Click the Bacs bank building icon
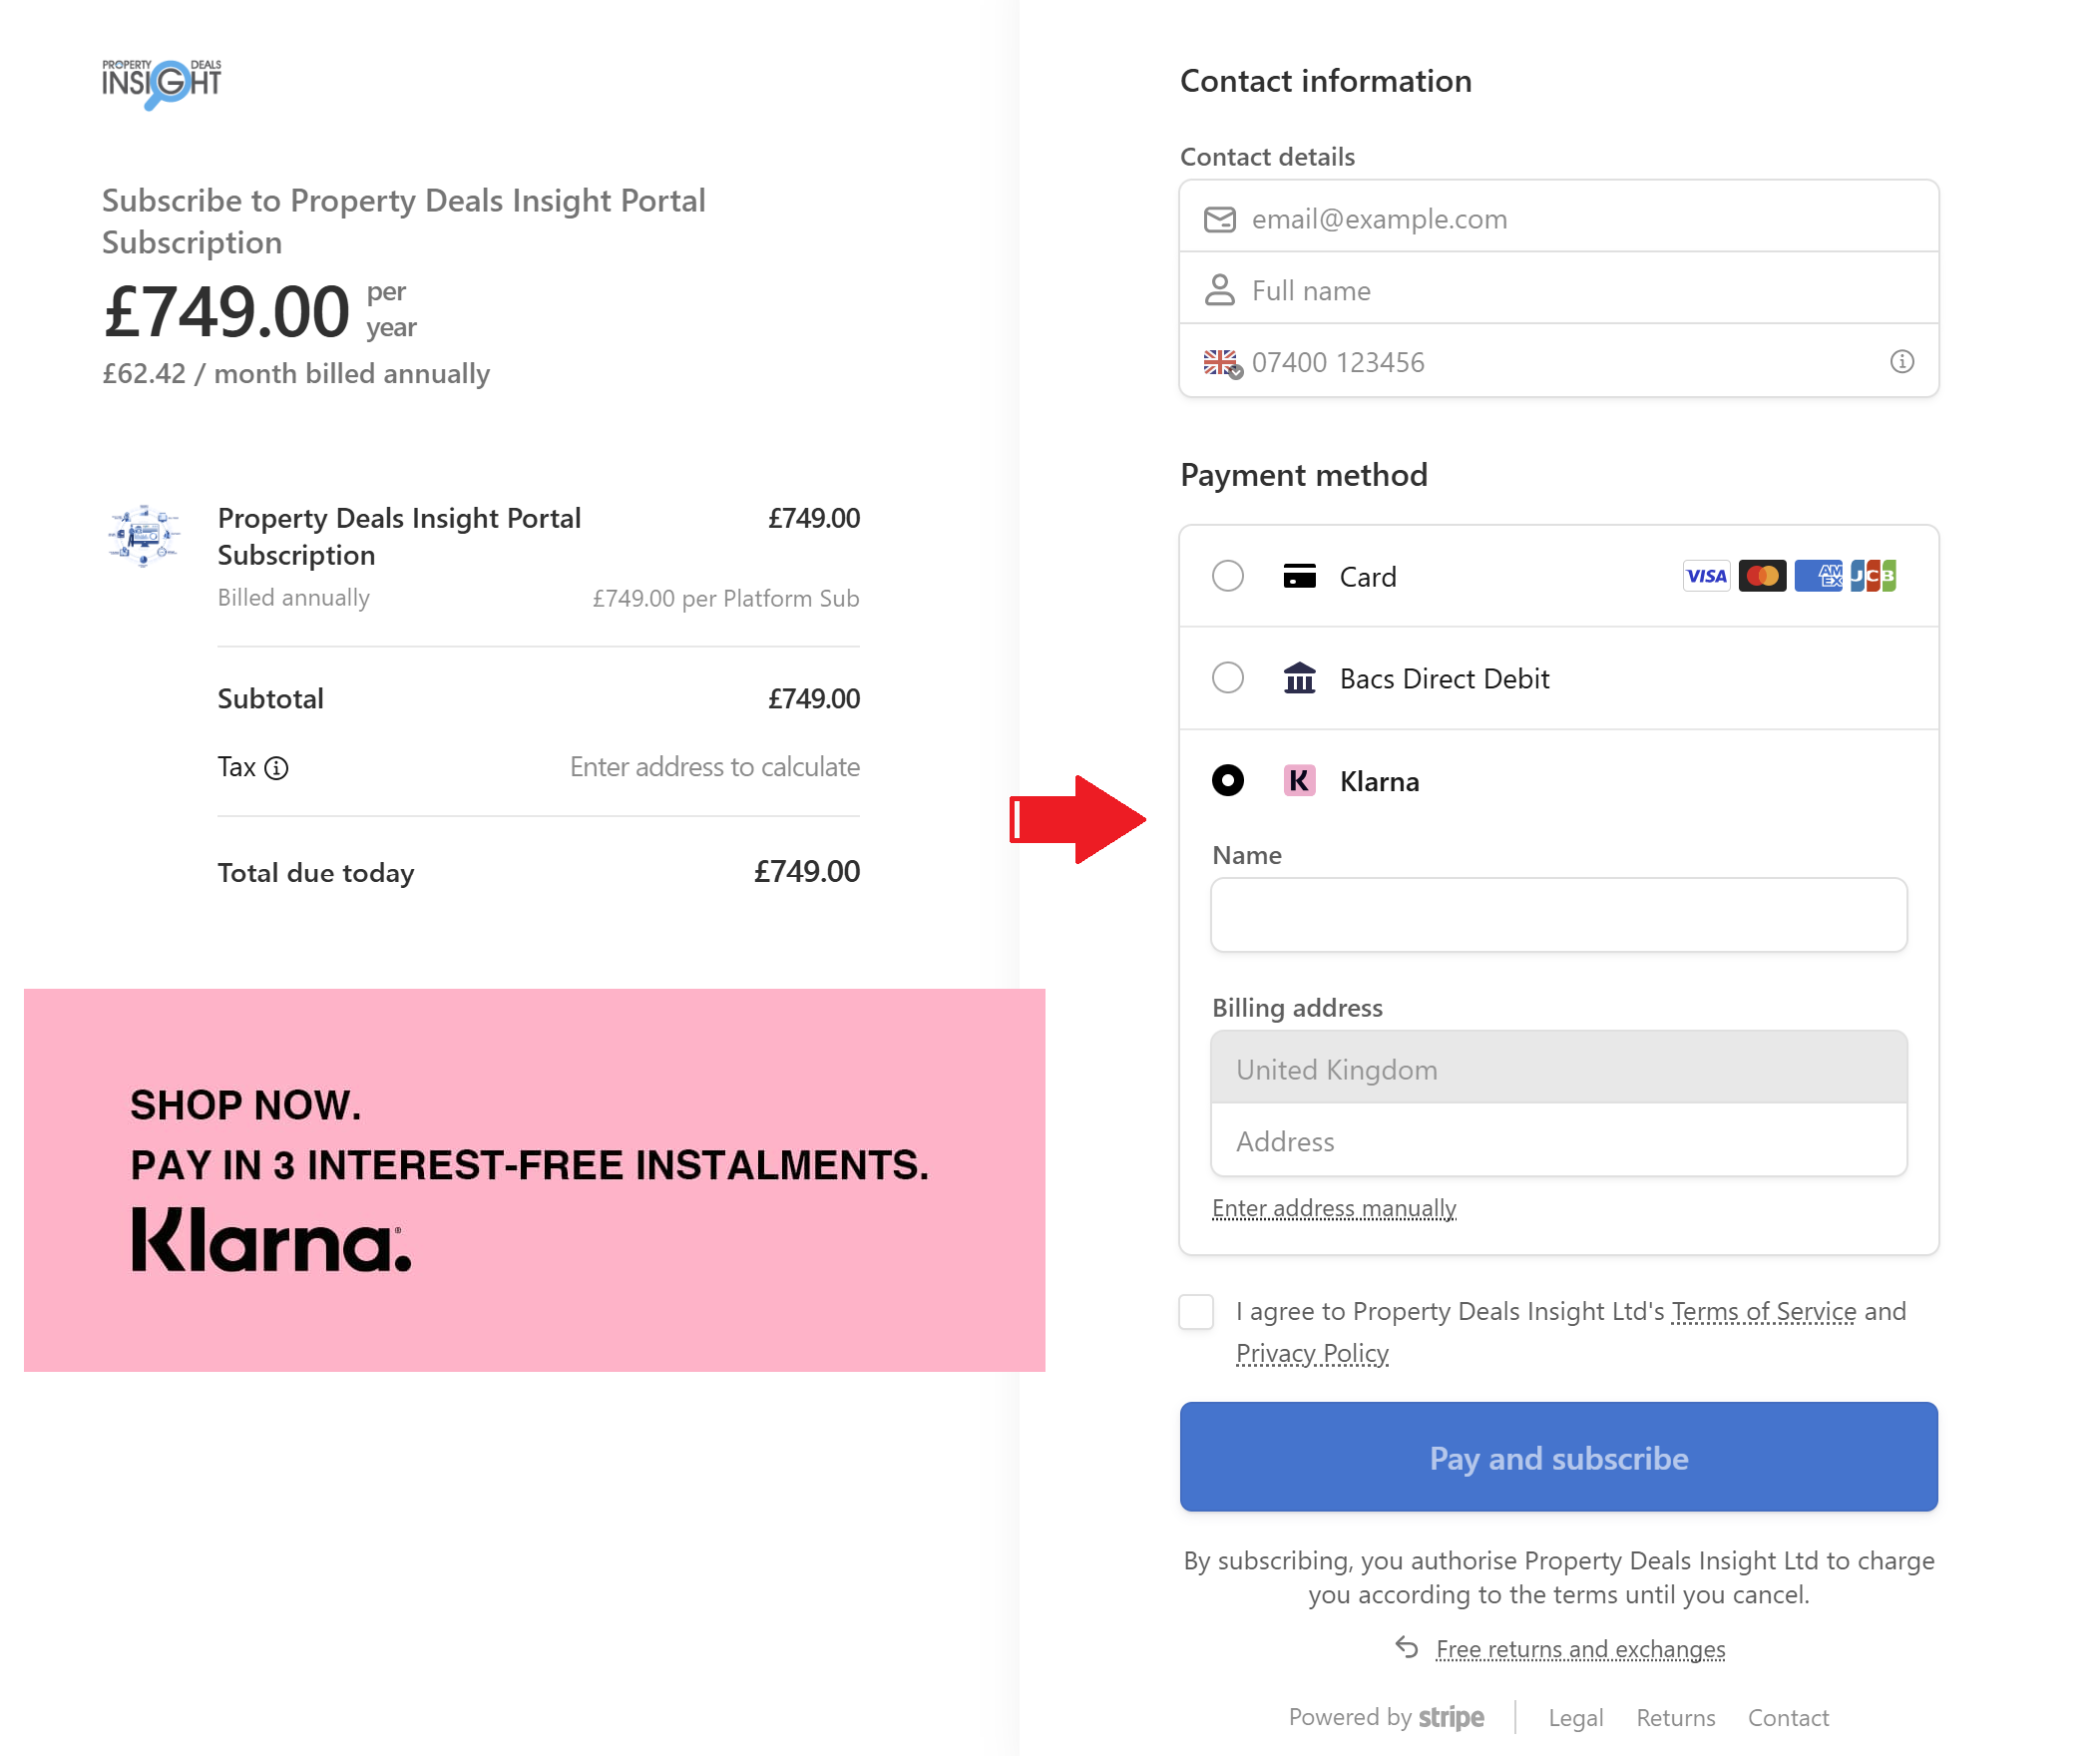2100x1756 pixels. point(1298,679)
